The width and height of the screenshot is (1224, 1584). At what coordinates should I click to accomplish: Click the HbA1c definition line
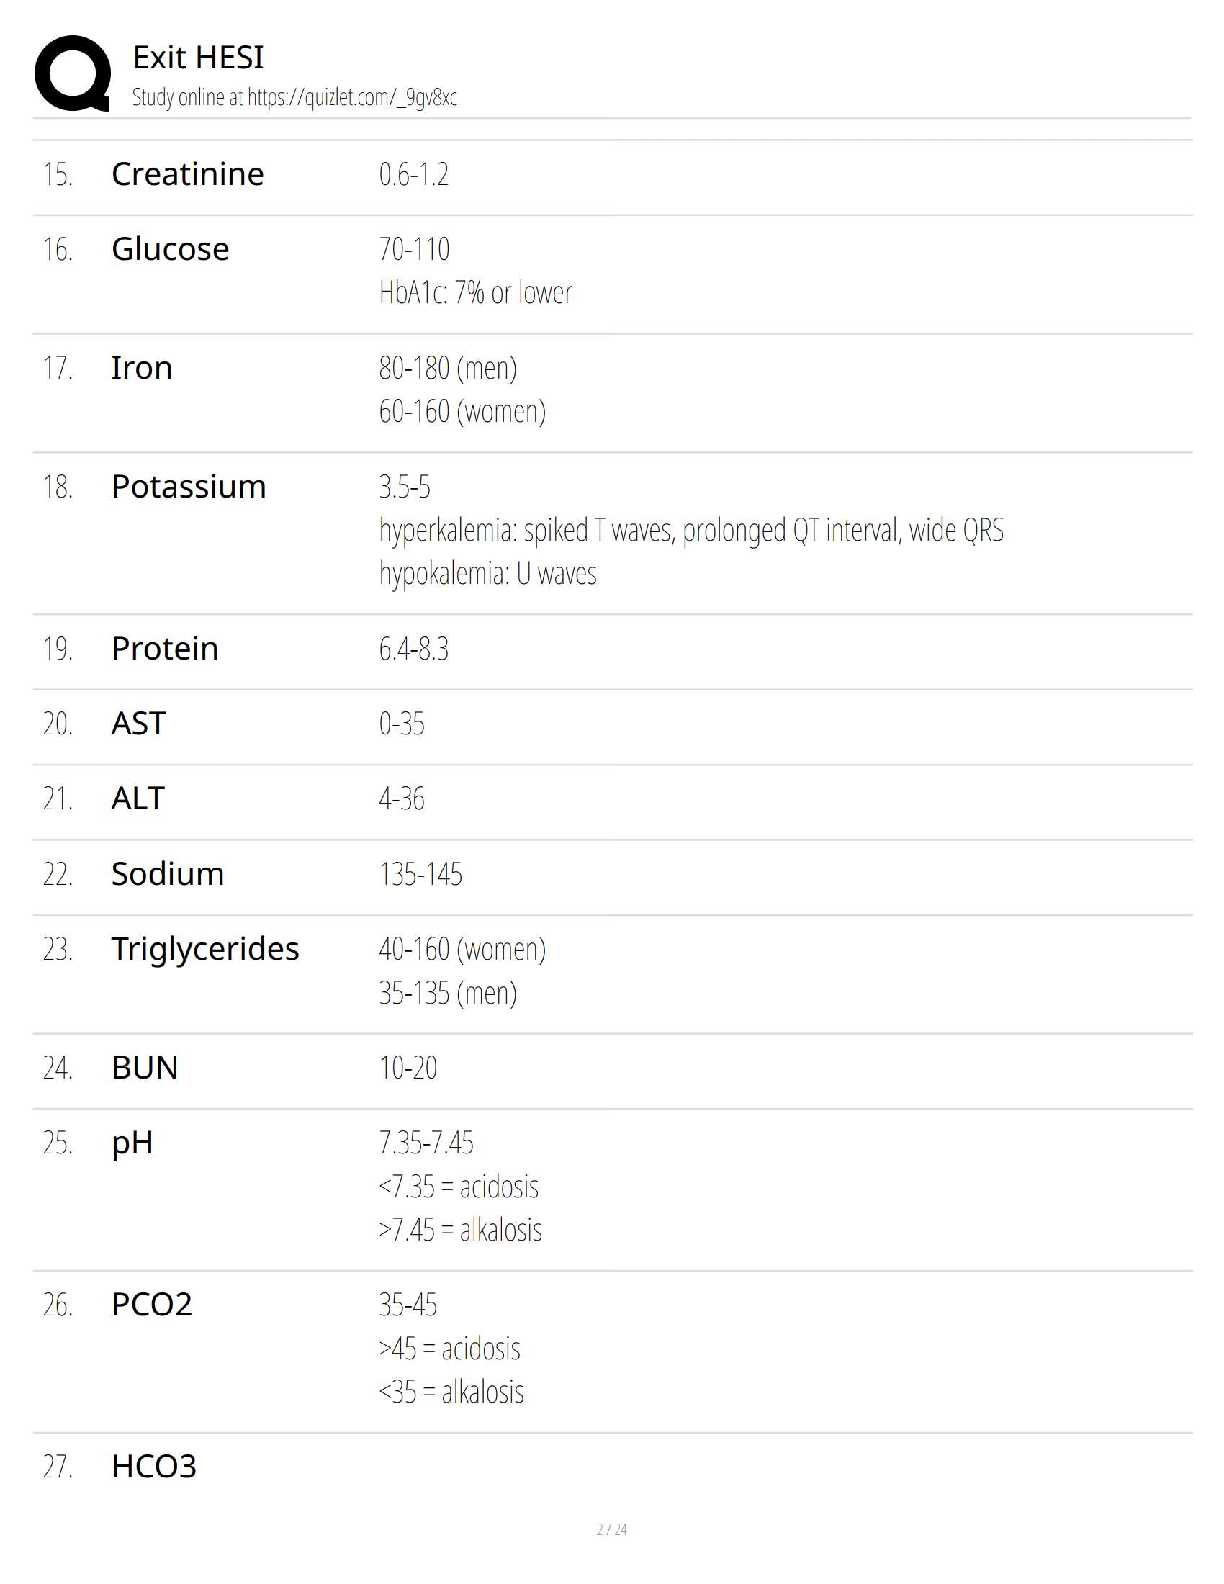click(476, 293)
